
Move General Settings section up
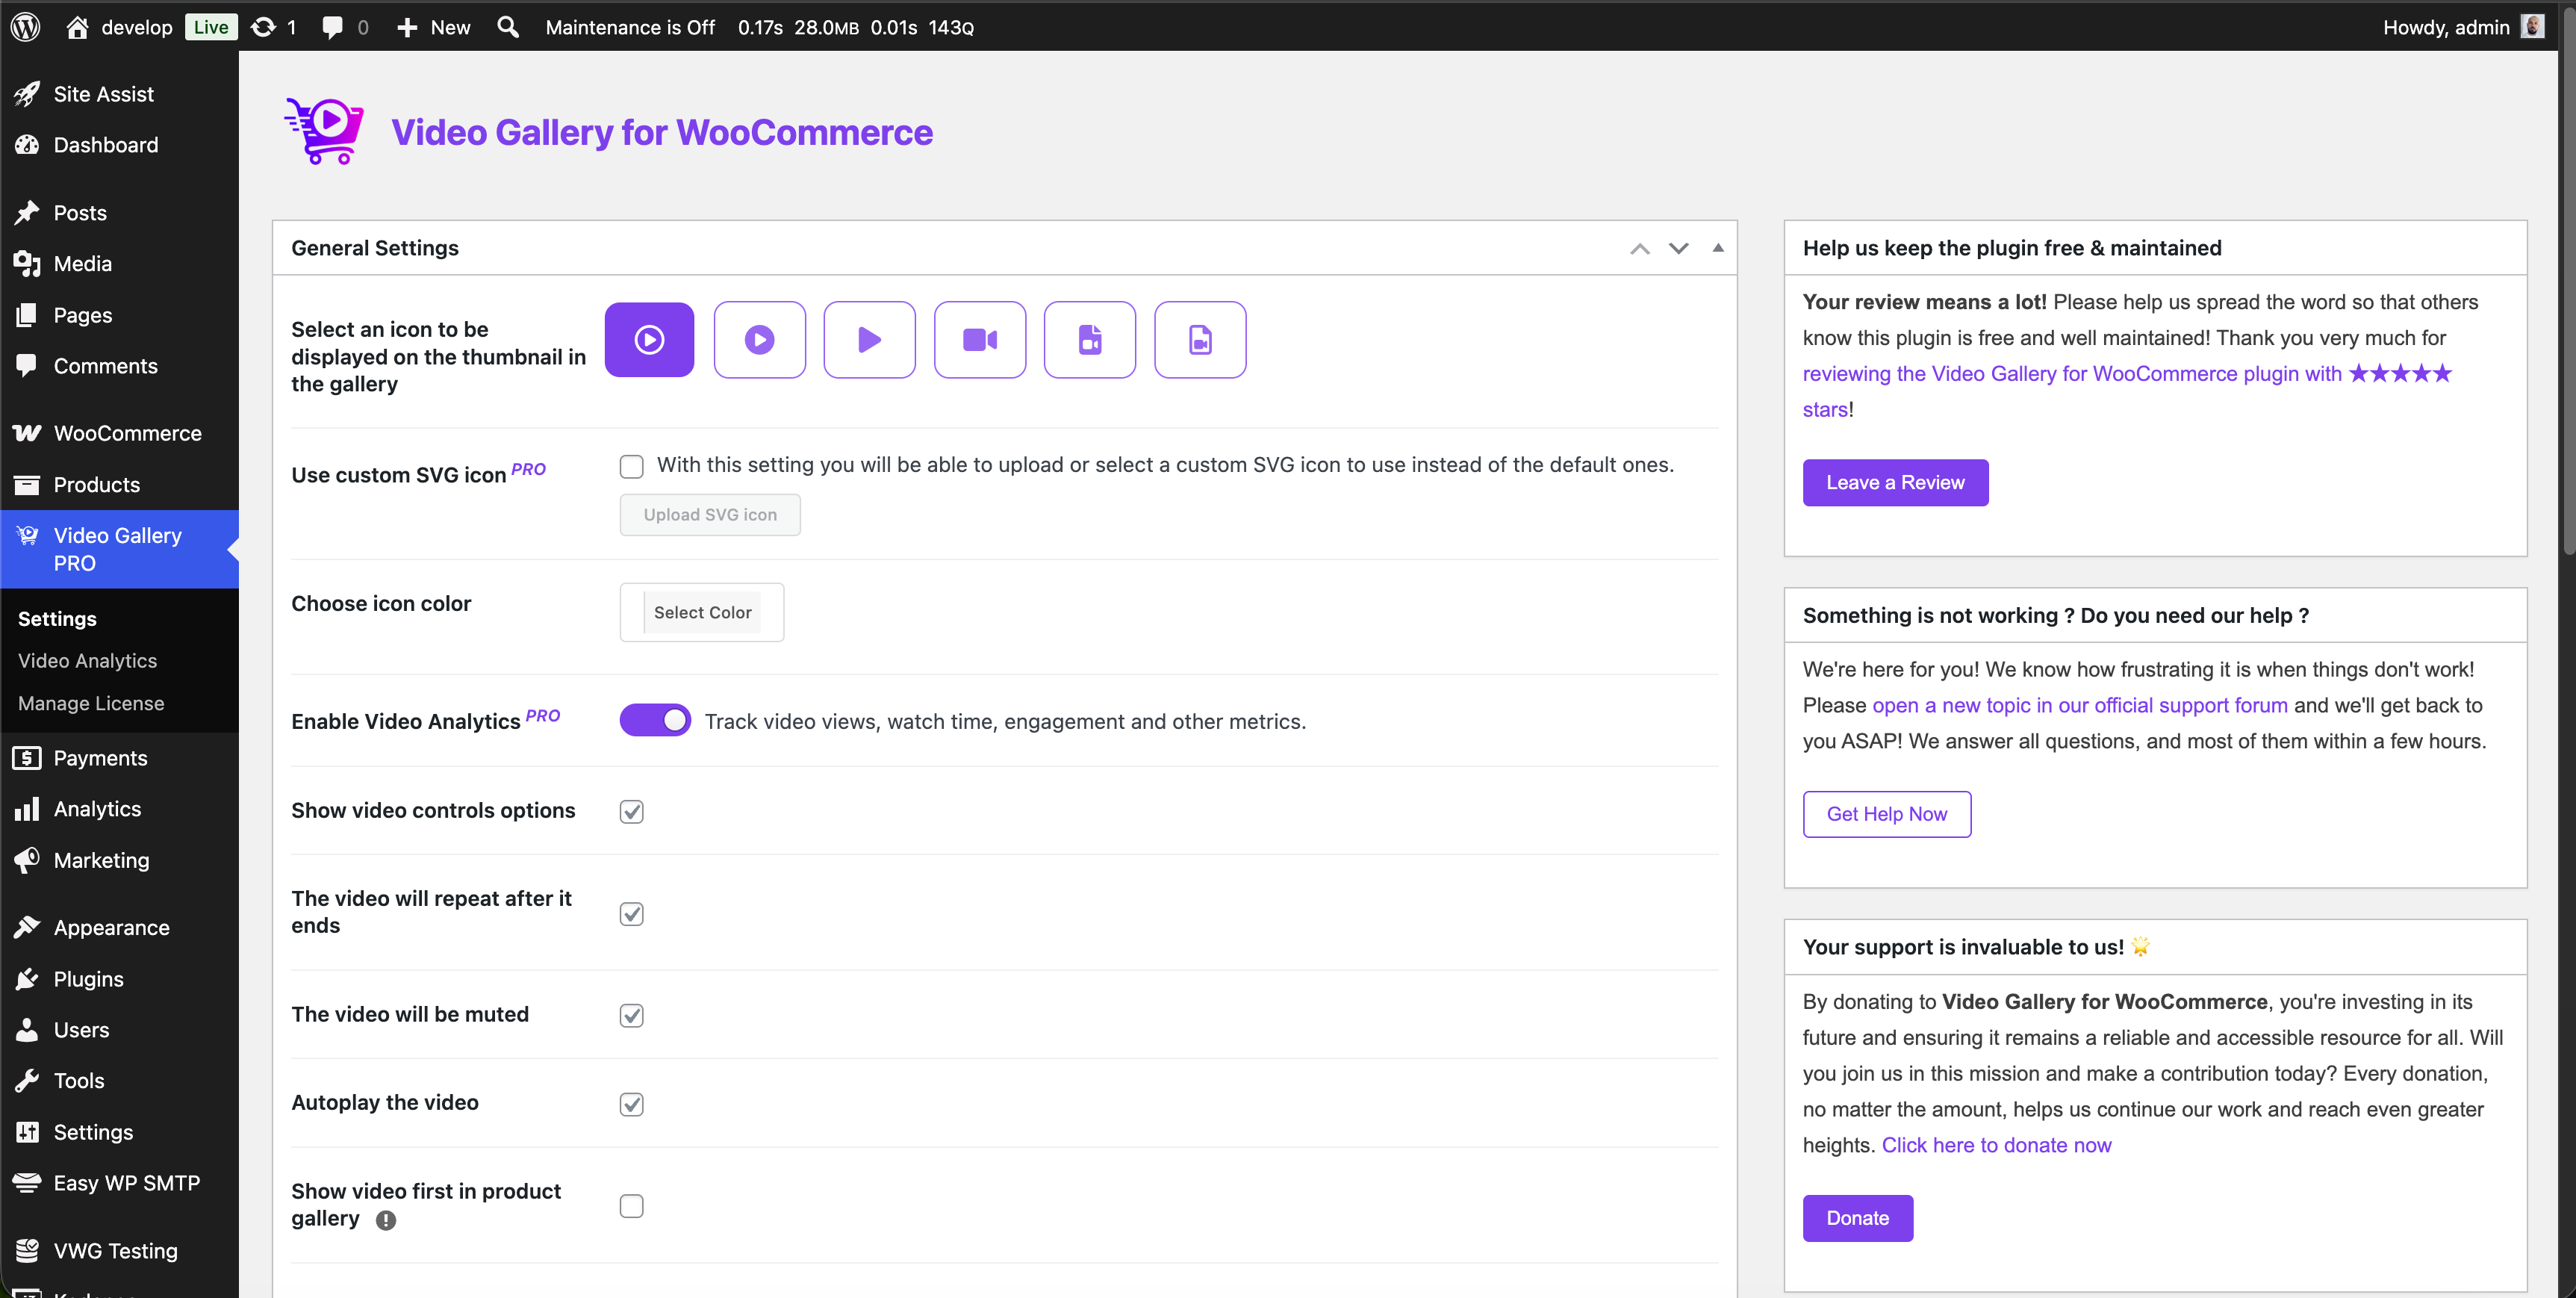(x=1639, y=247)
